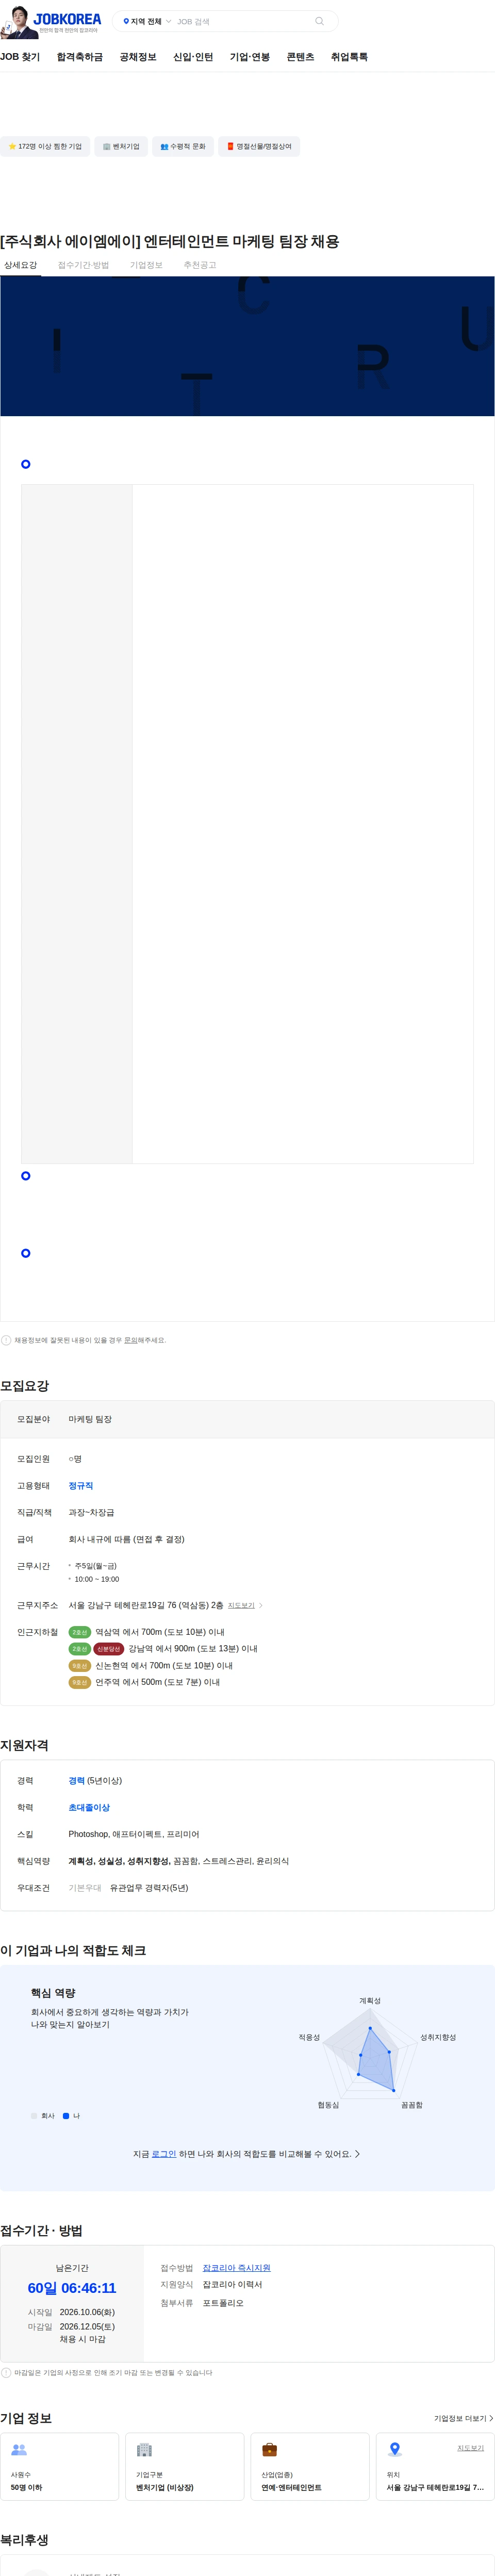Click the chevron after 비교해볼 수 있어요
This screenshot has height=2576, width=495.
[x=358, y=2154]
